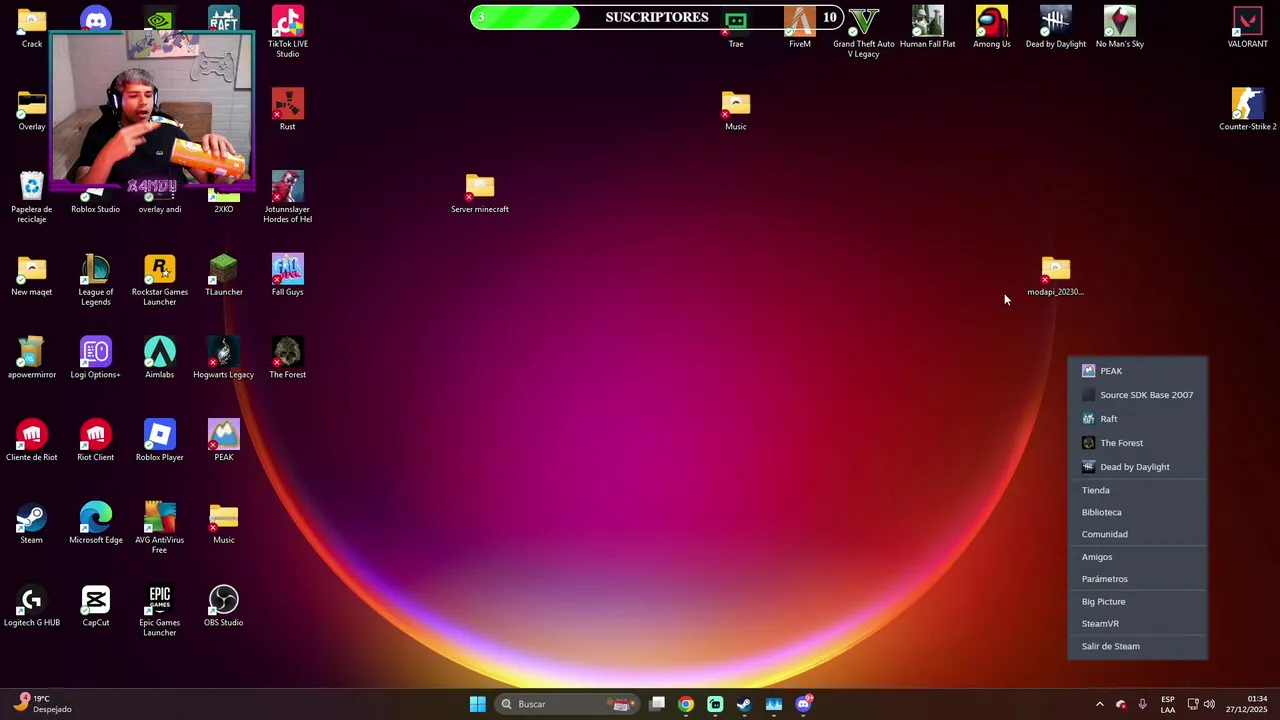The width and height of the screenshot is (1280, 720).
Task: Select the AVG AntiVirus Free icon
Action: click(x=160, y=528)
